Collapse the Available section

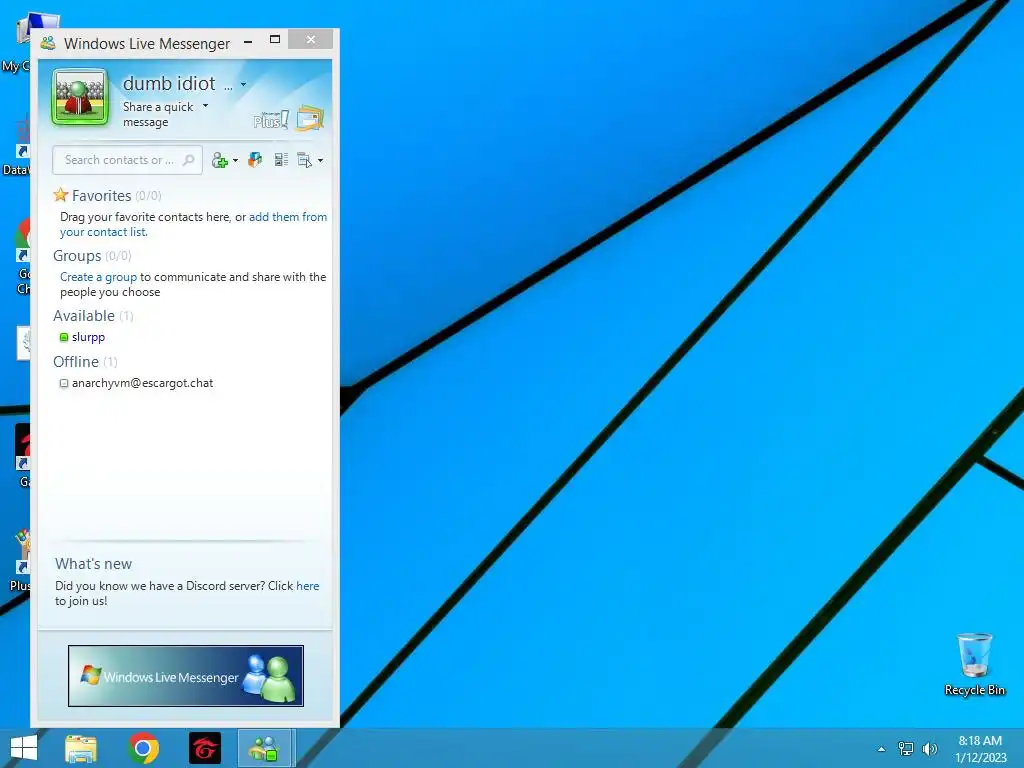point(84,316)
